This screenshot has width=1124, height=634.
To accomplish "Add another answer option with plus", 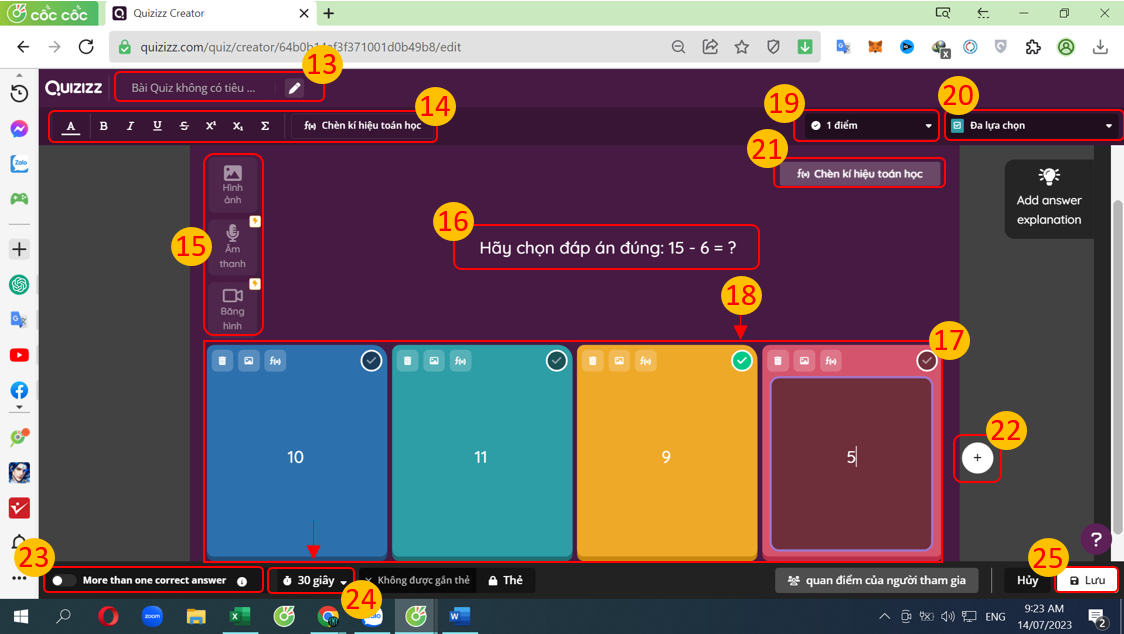I will pos(977,458).
